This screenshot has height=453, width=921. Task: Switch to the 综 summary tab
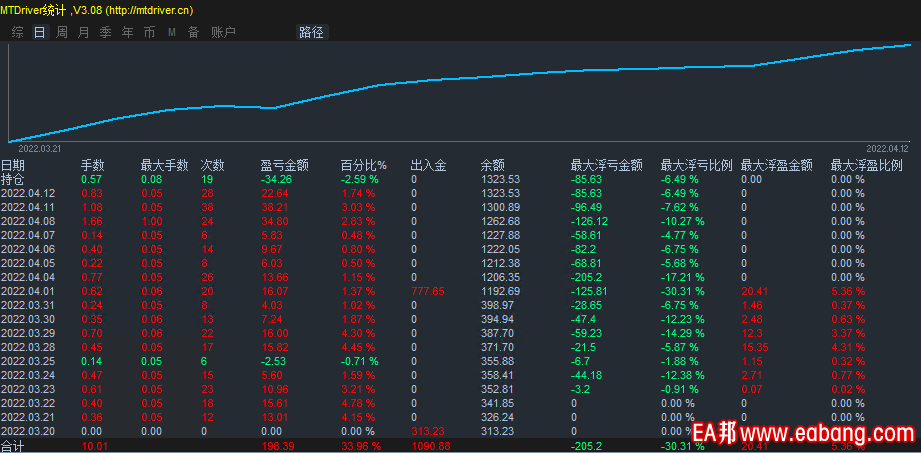pos(18,32)
